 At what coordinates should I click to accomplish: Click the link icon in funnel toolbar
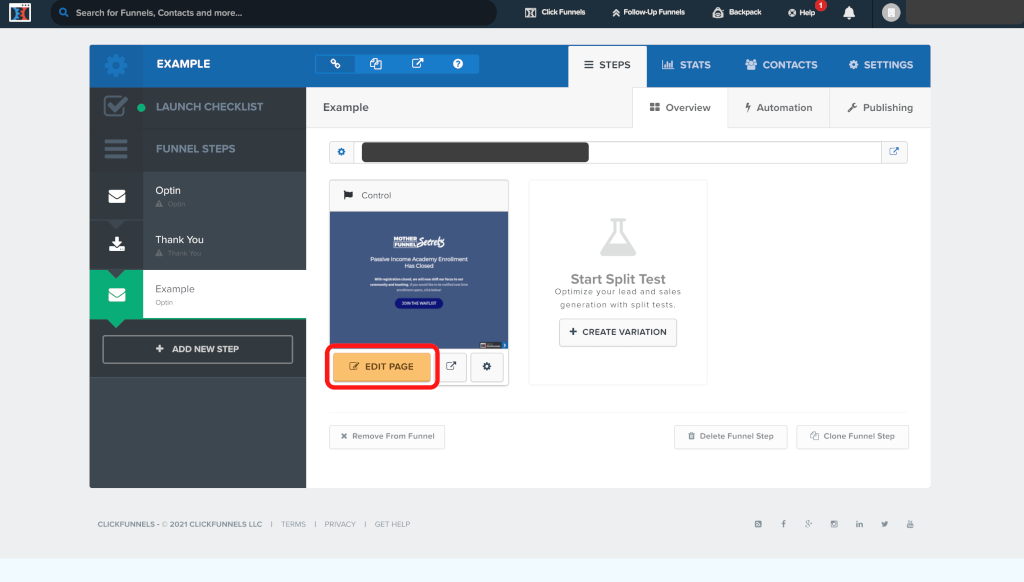click(335, 64)
